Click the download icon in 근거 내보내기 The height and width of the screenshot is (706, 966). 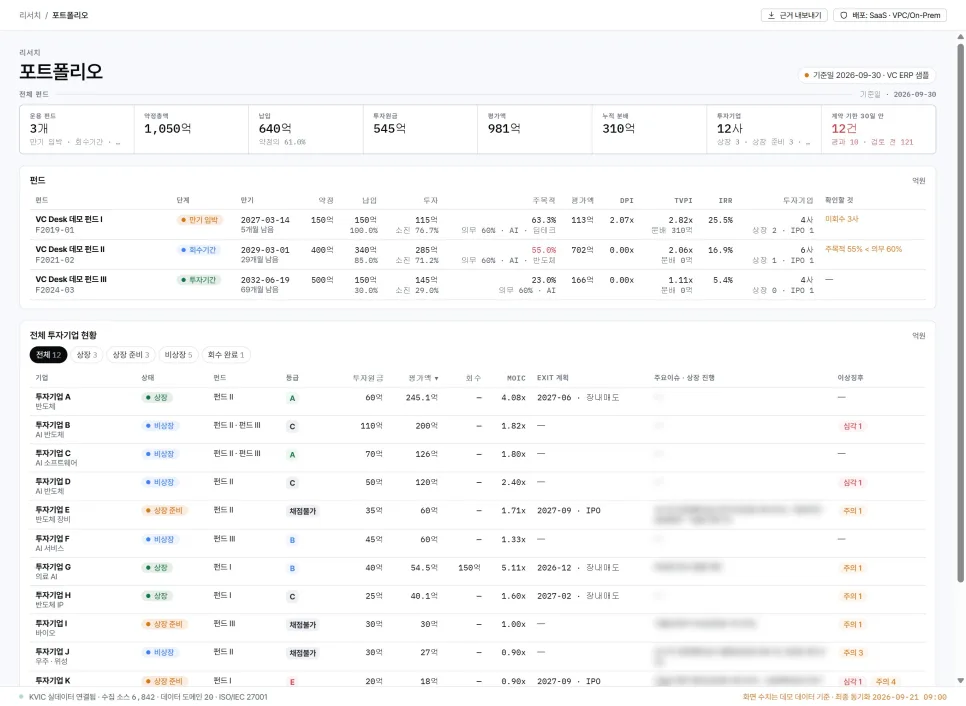(x=771, y=15)
